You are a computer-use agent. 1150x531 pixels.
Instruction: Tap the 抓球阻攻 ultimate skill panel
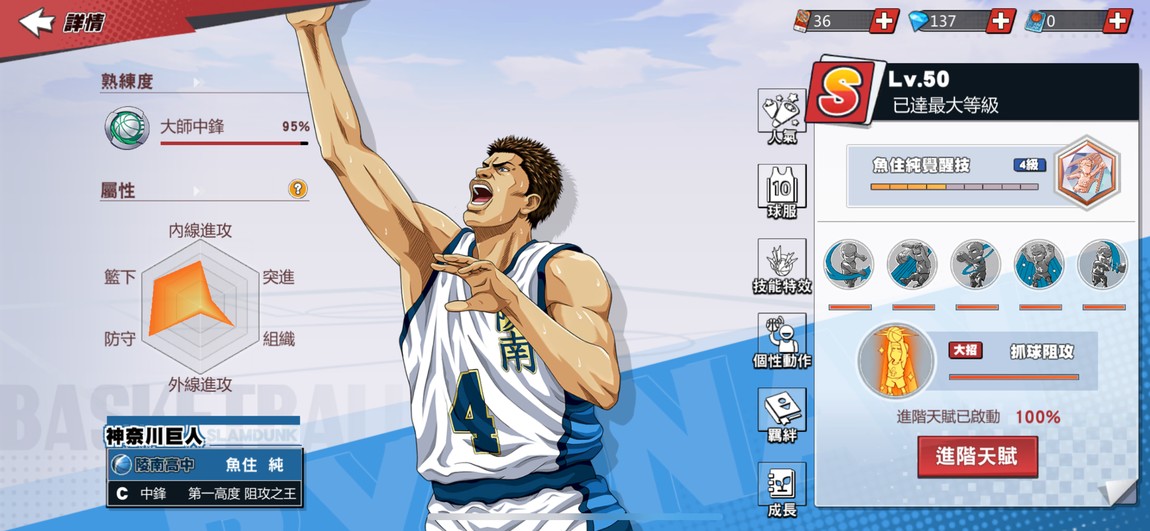click(1016, 361)
